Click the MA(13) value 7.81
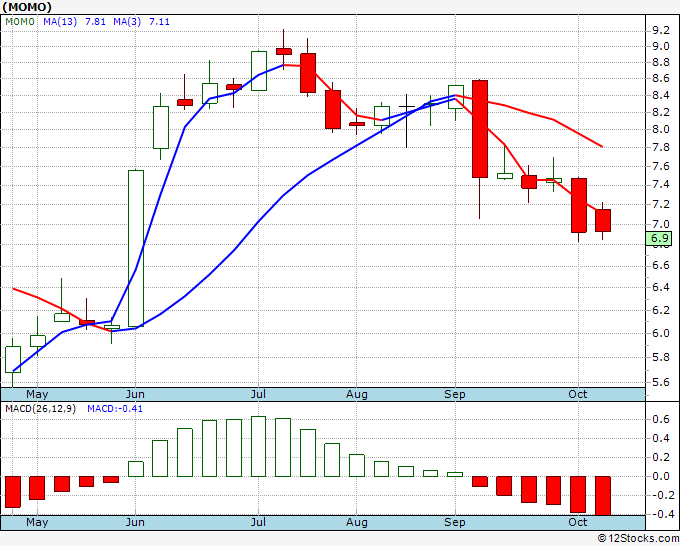 pos(95,22)
